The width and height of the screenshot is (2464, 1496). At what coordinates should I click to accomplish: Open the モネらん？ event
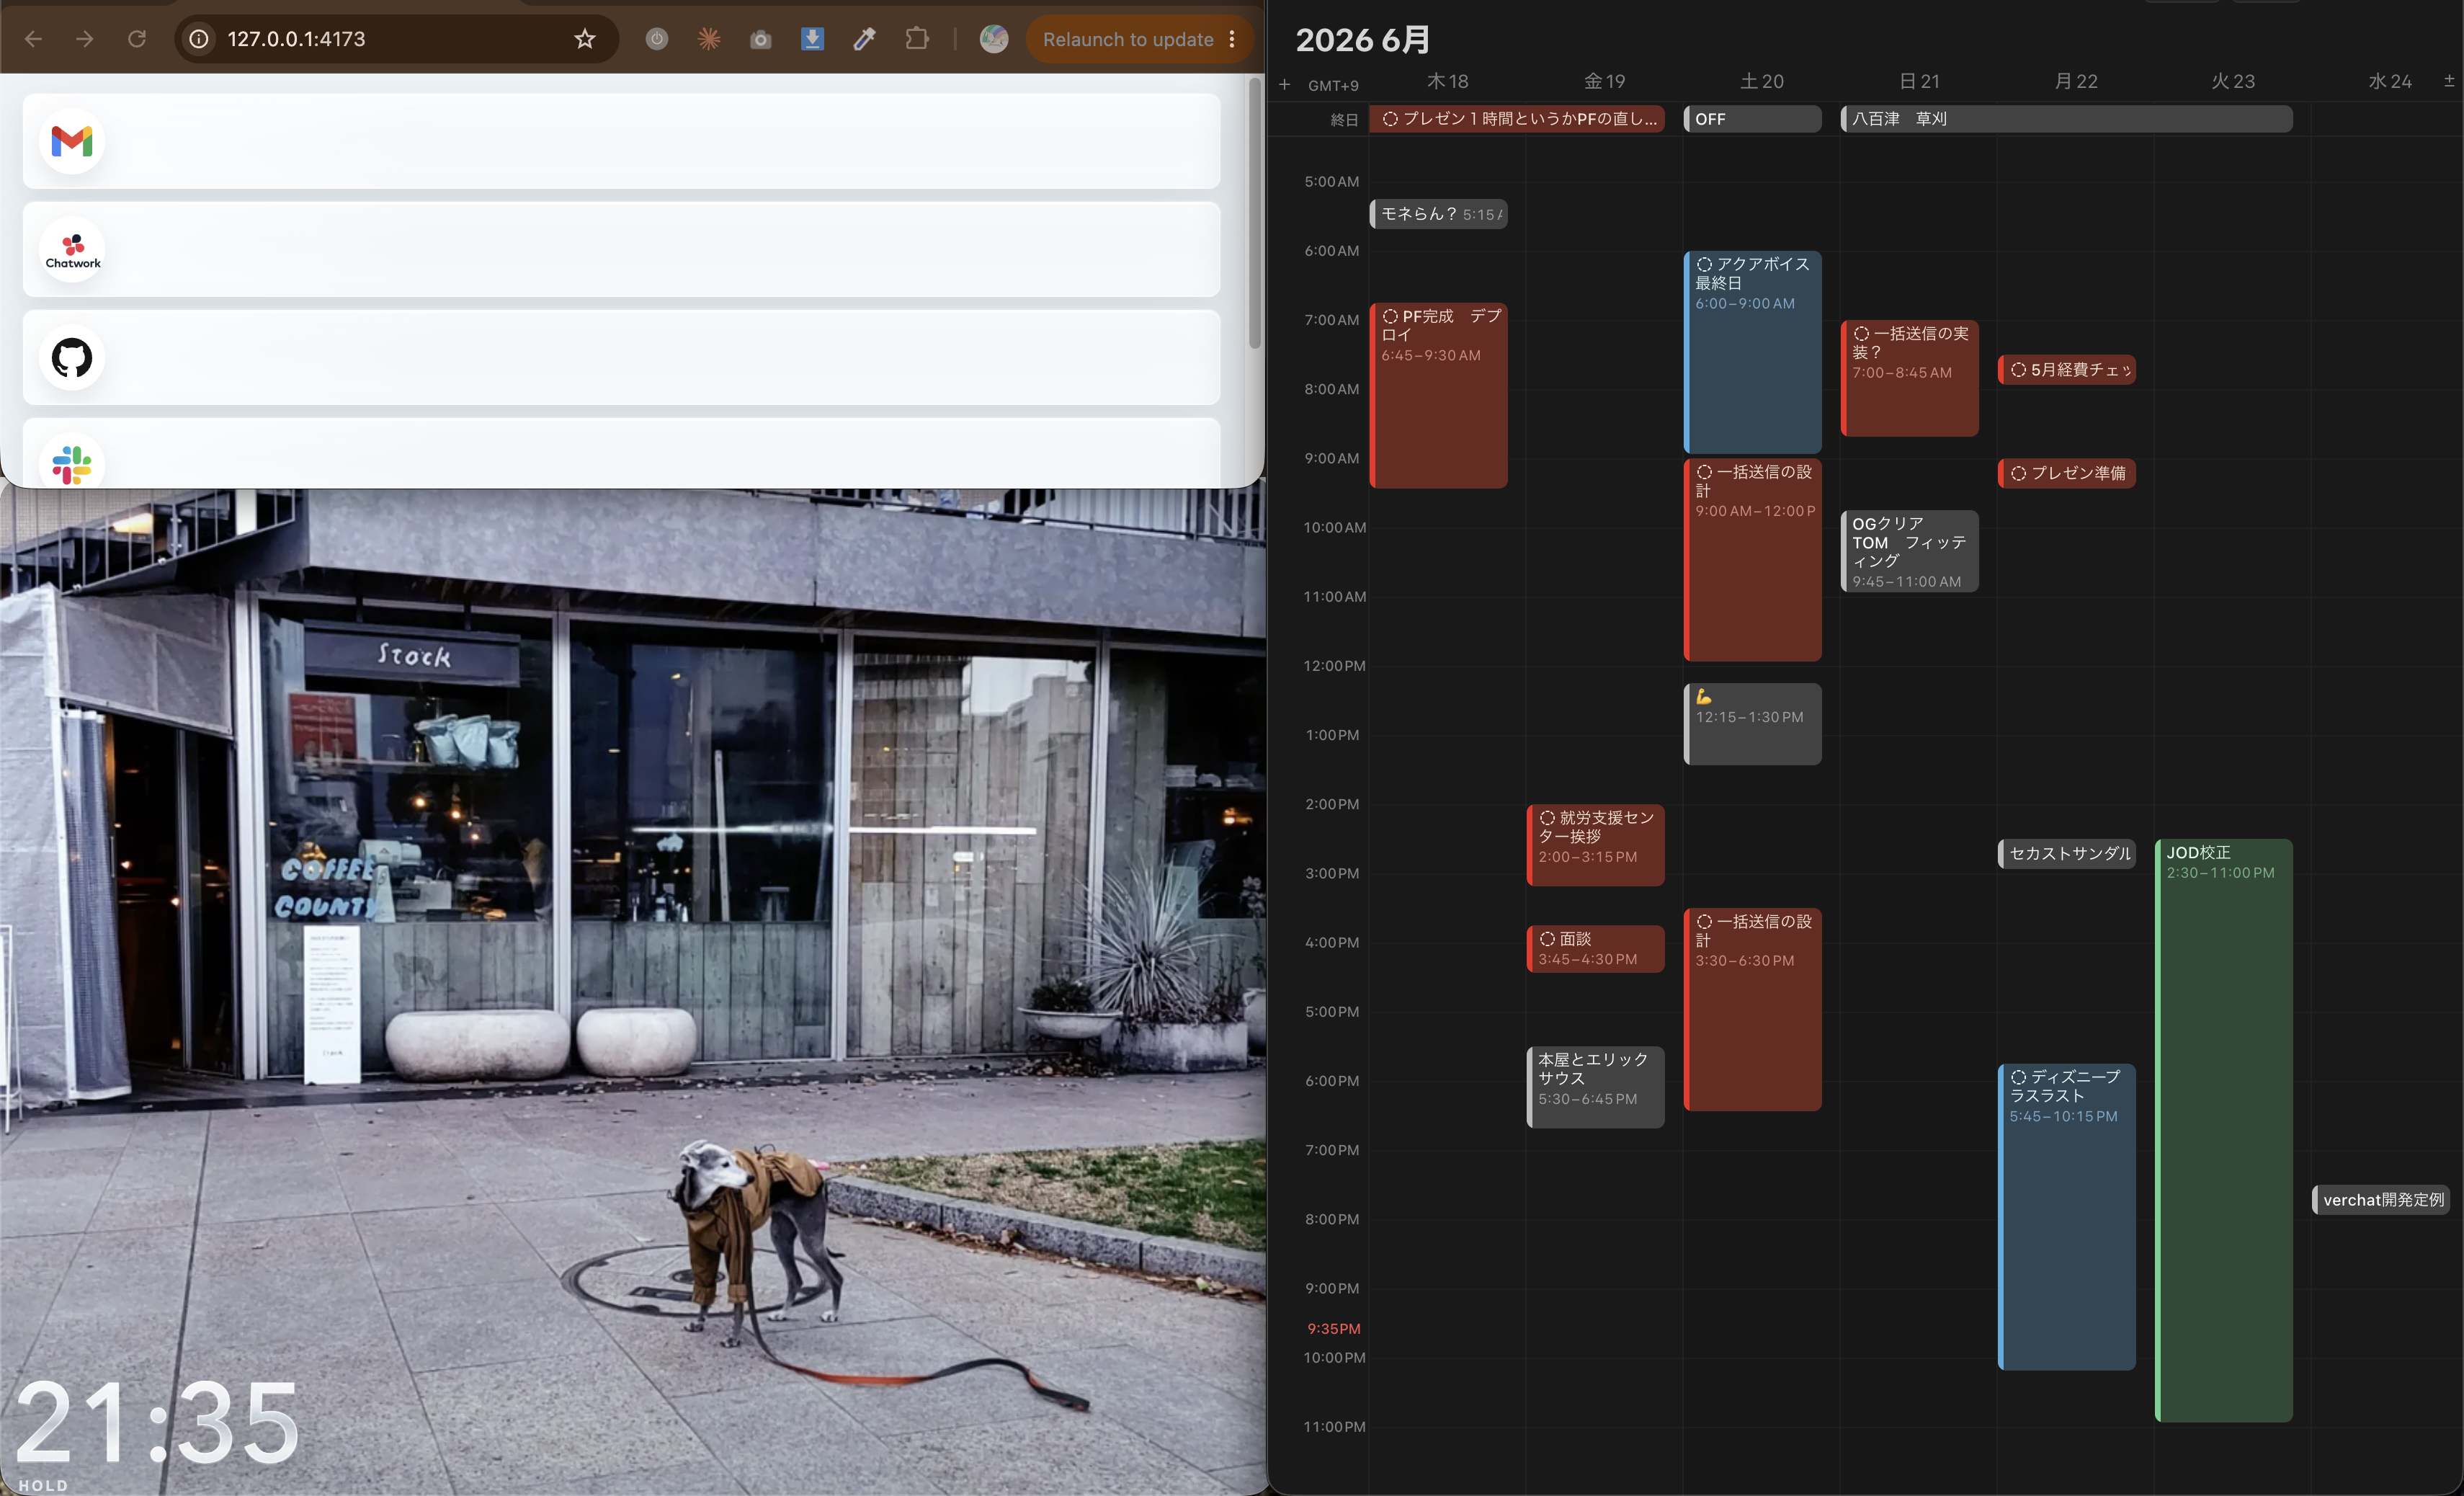pos(1438,214)
